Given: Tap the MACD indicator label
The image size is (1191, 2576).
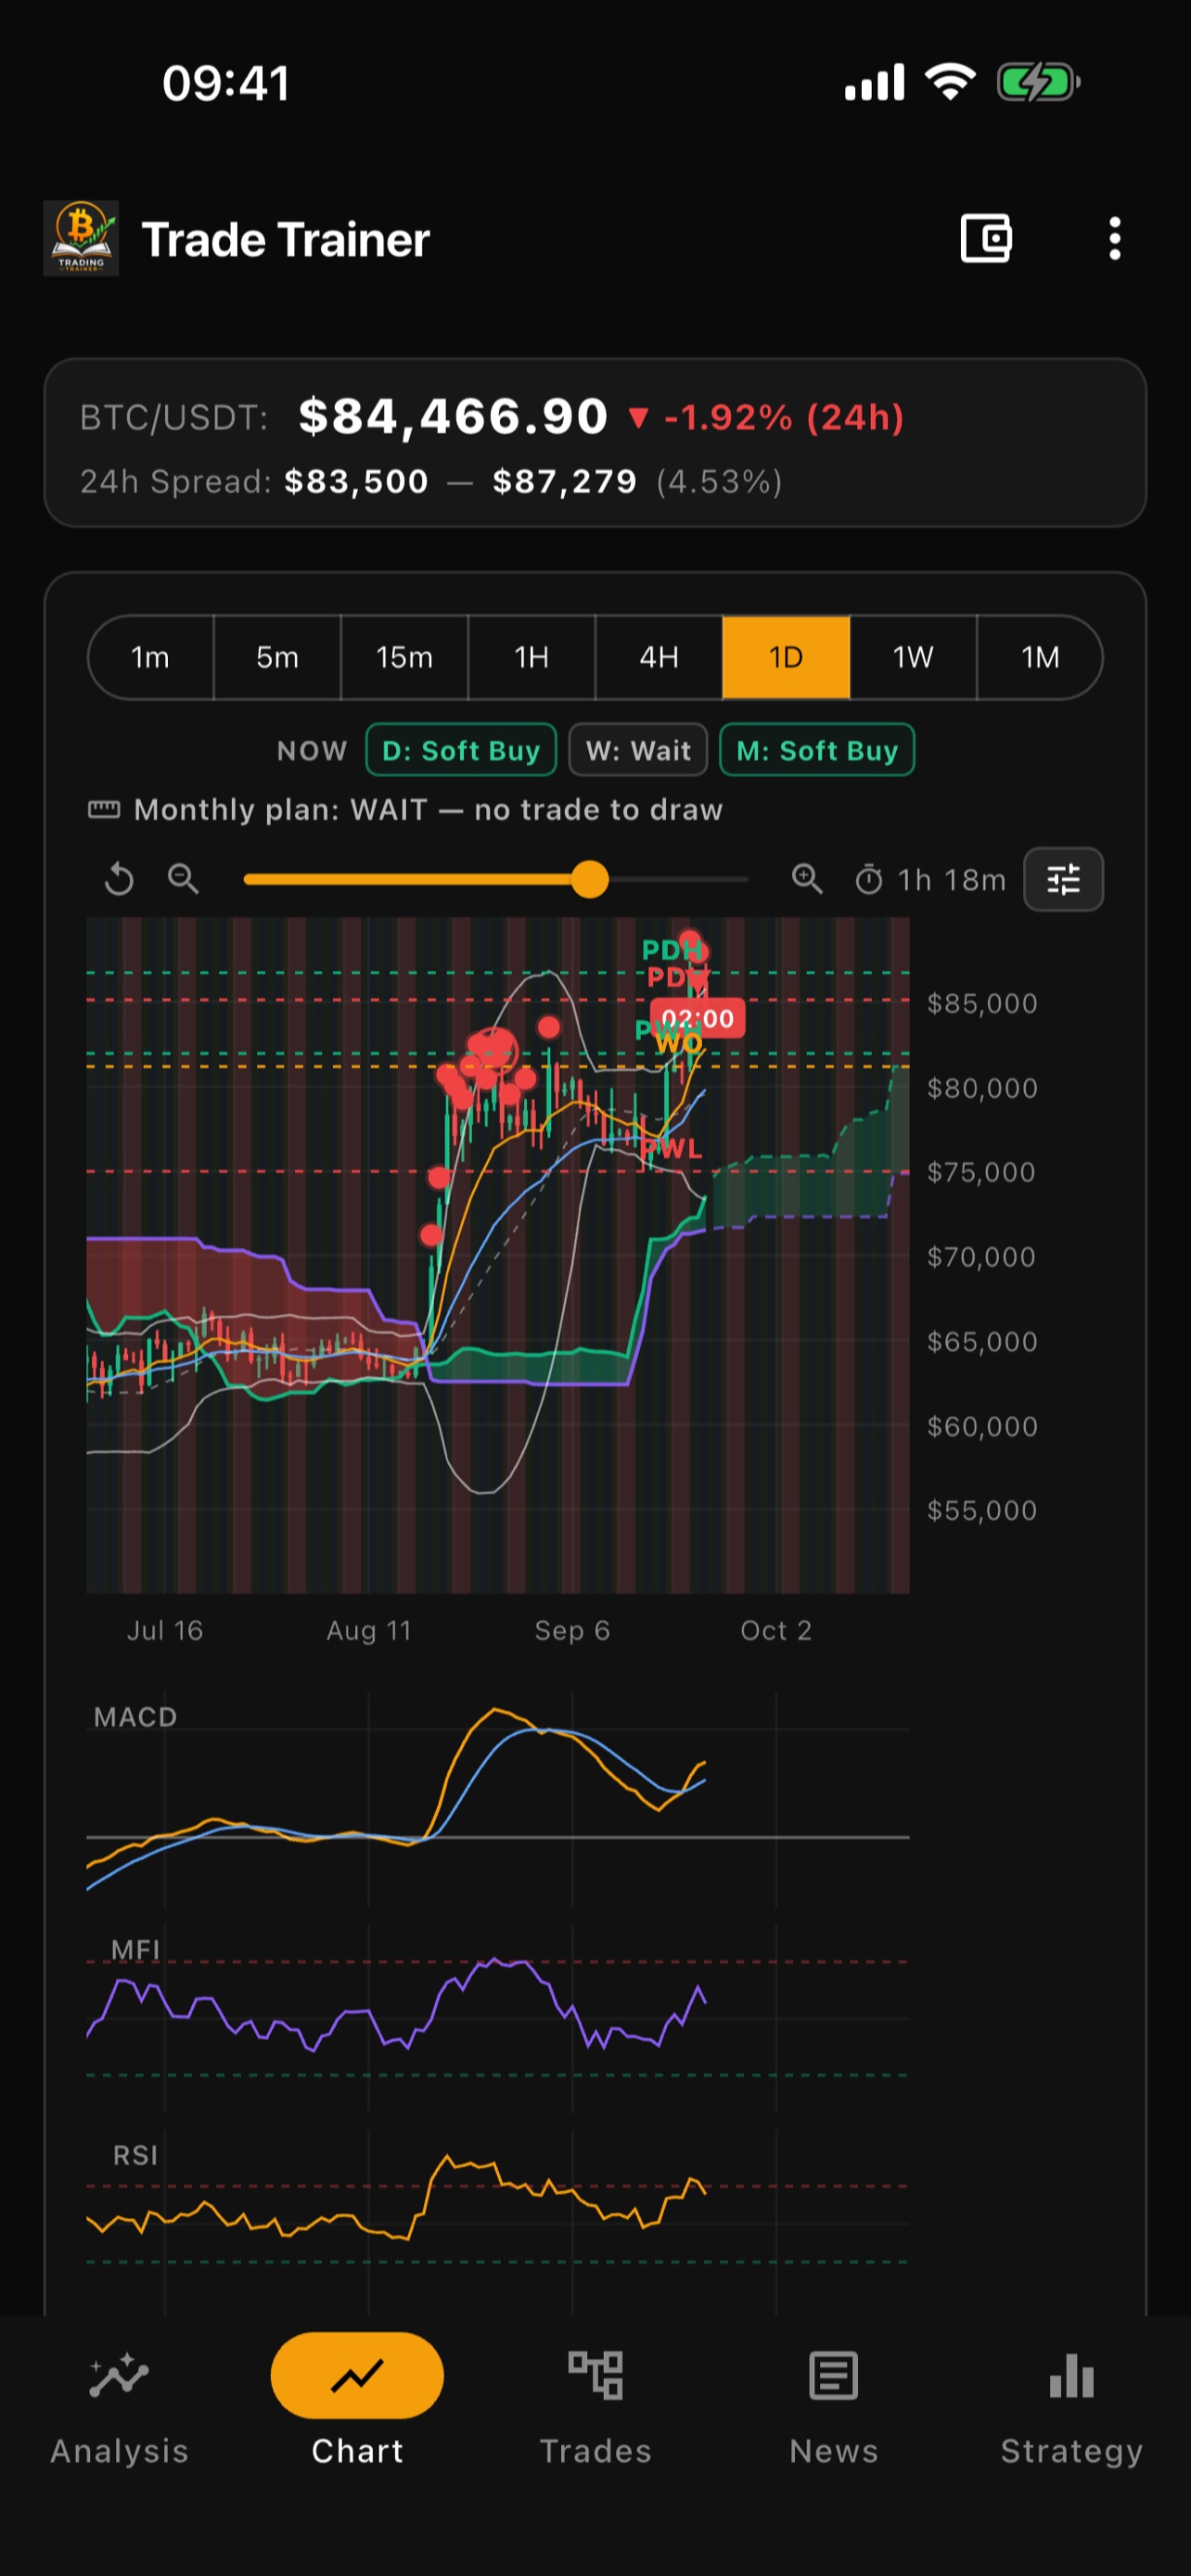Looking at the screenshot, I should tap(135, 1717).
